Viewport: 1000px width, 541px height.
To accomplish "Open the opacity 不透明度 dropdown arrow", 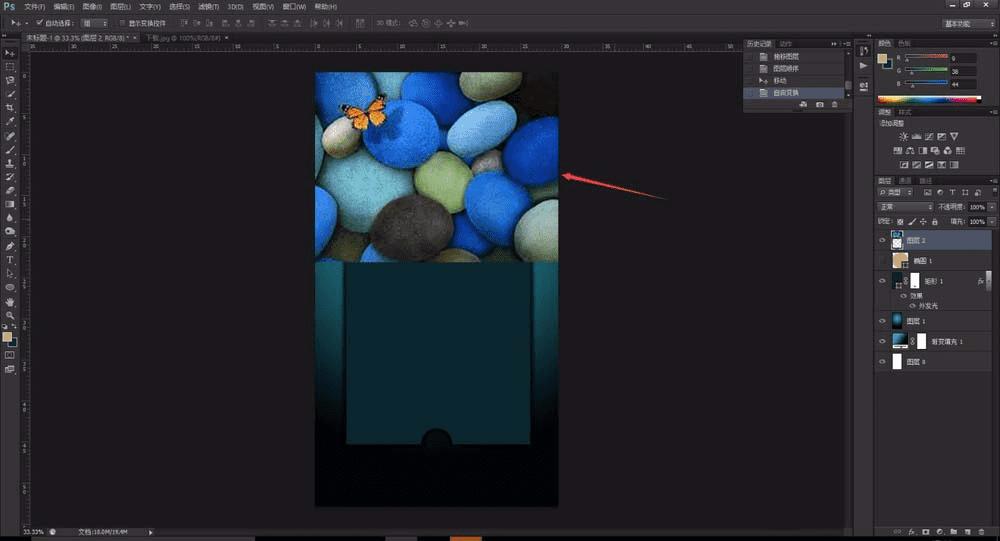I will coord(990,207).
